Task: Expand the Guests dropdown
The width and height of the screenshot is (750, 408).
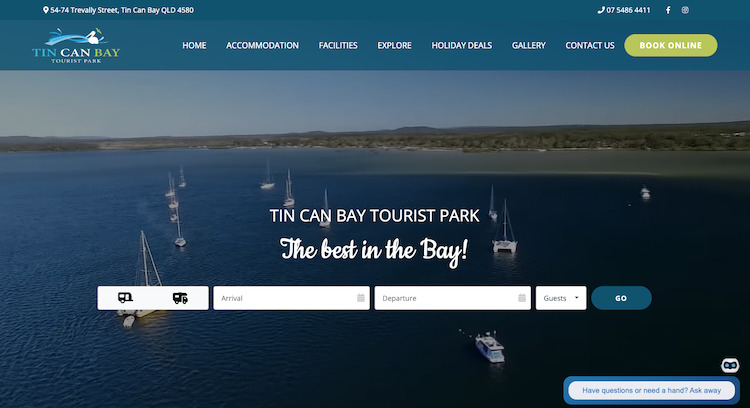Action: click(561, 298)
